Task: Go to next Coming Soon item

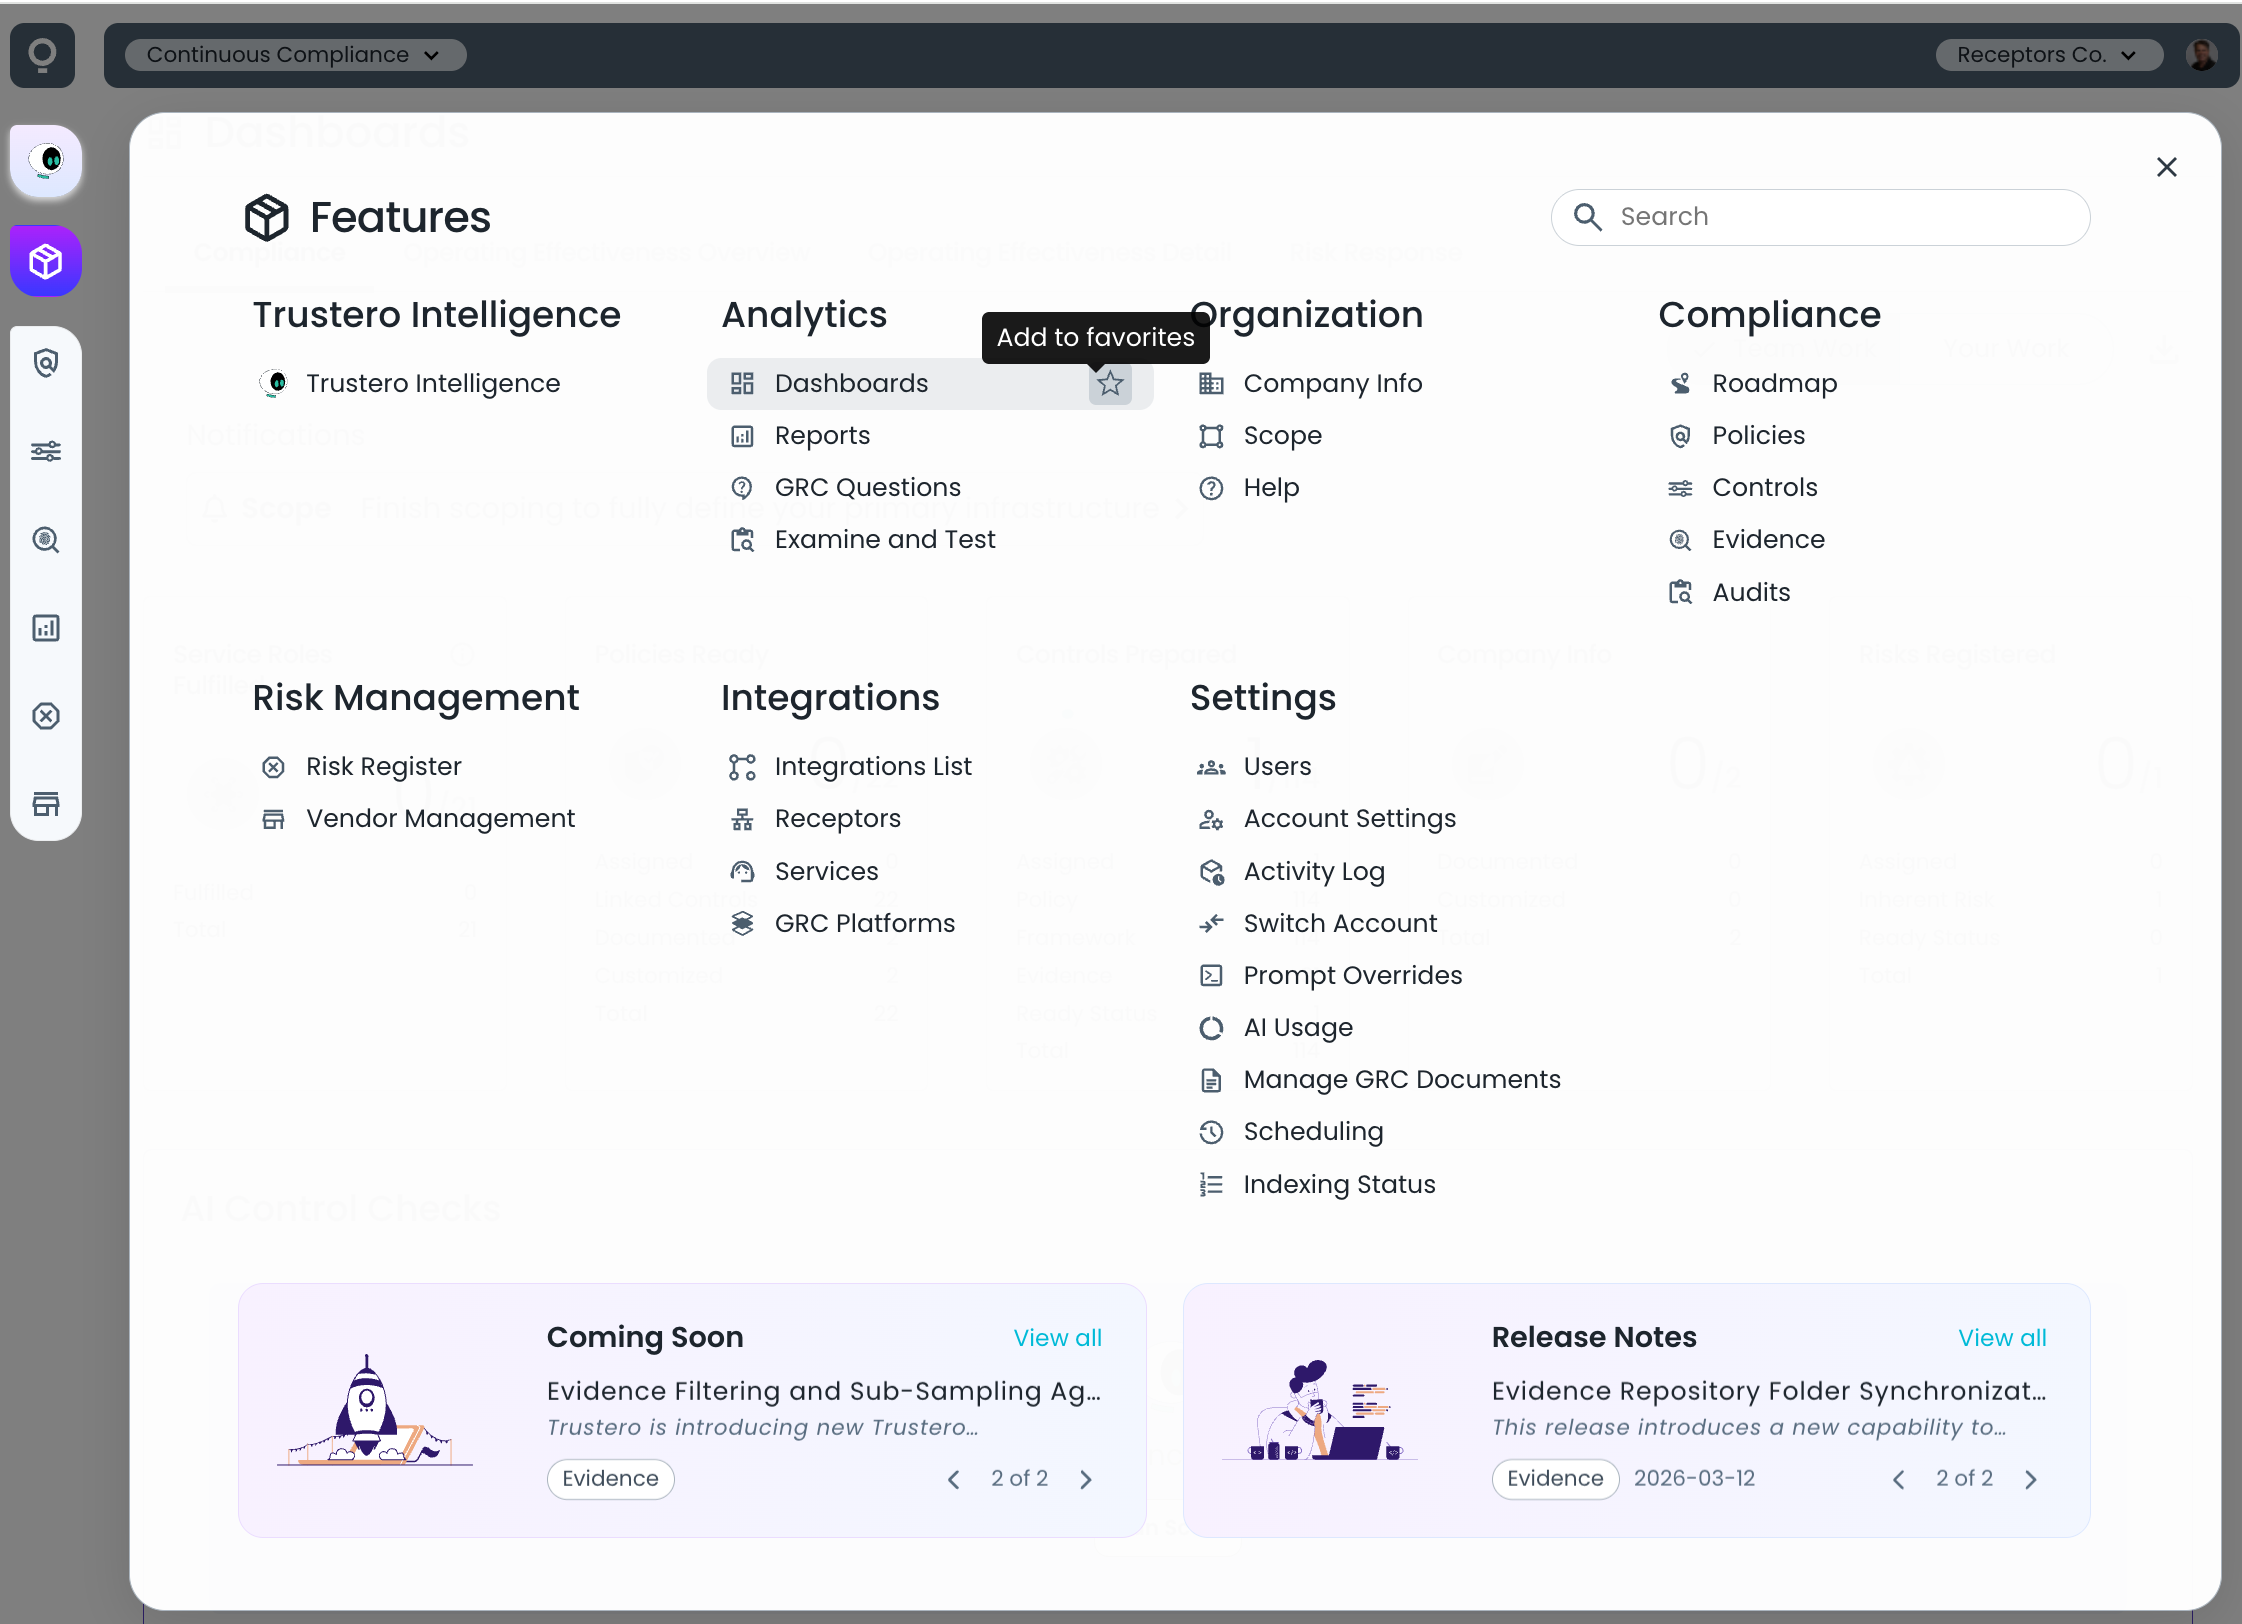Action: pos(1086,1479)
